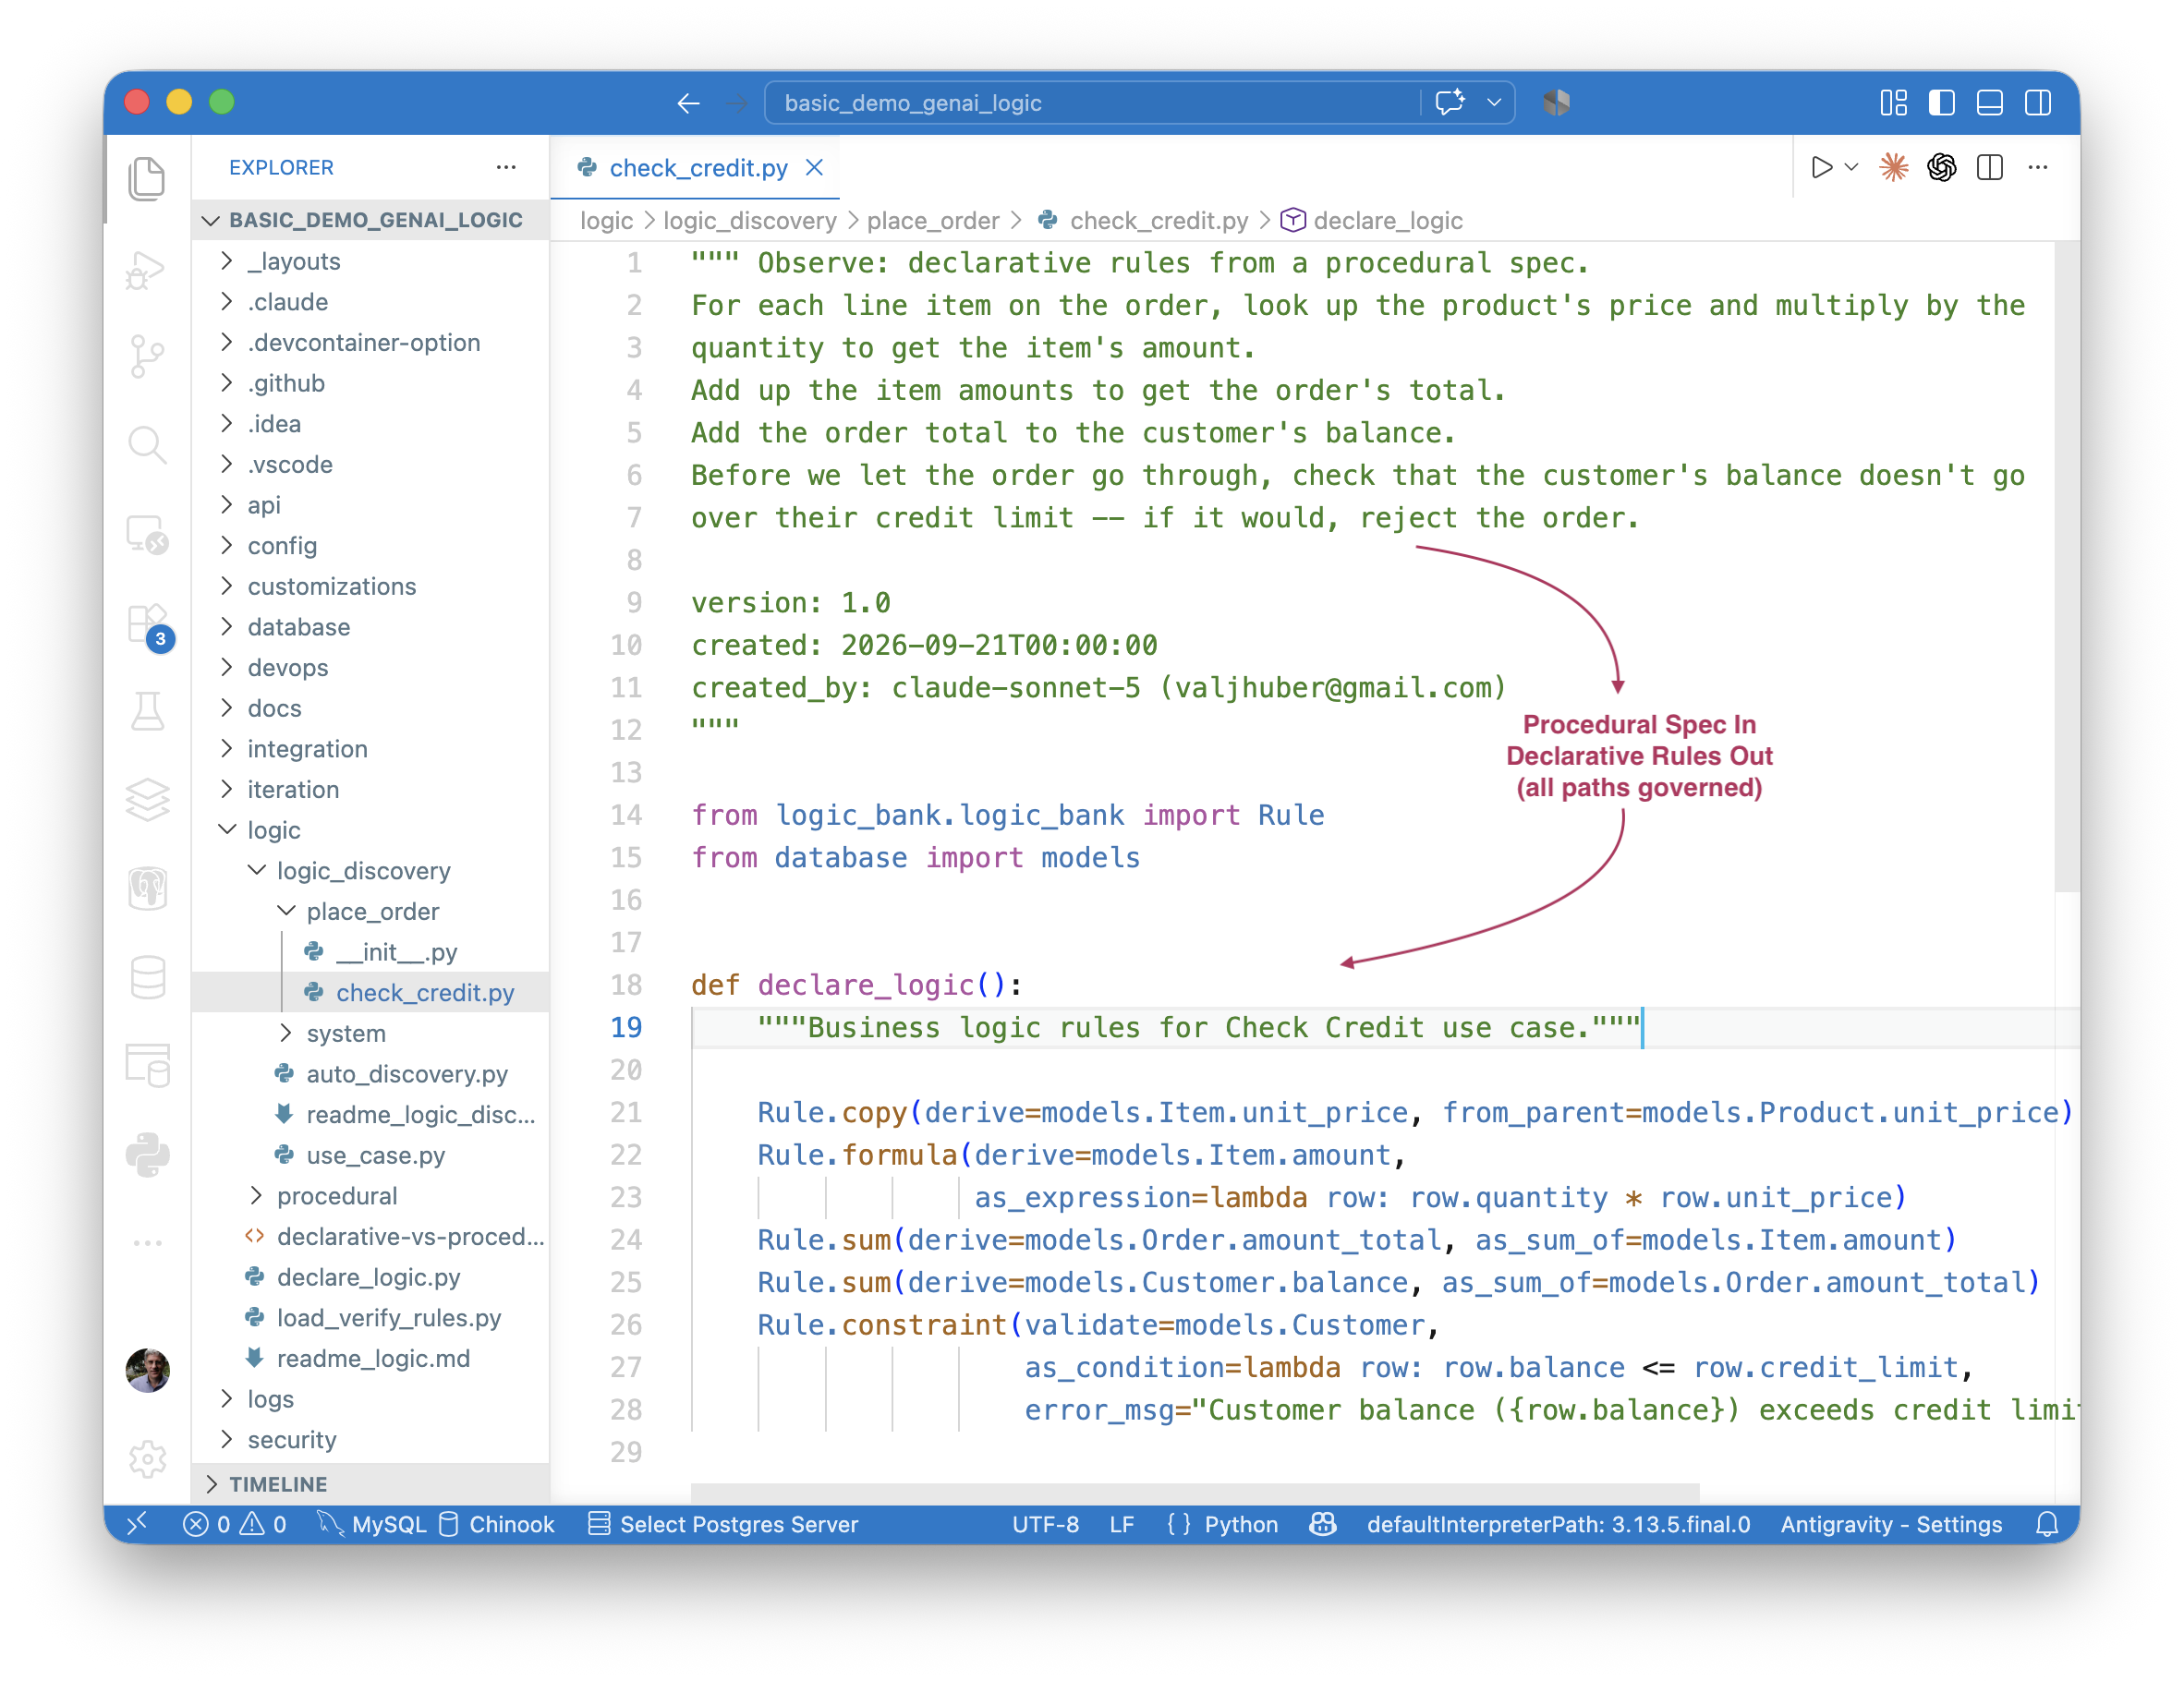
Task: Toggle the Primary Side Bar visibility
Action: point(1941,102)
